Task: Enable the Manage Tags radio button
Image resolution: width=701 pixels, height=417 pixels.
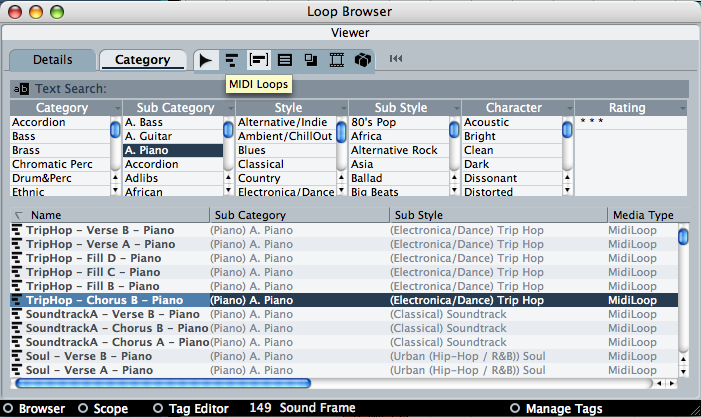Action: coord(515,408)
